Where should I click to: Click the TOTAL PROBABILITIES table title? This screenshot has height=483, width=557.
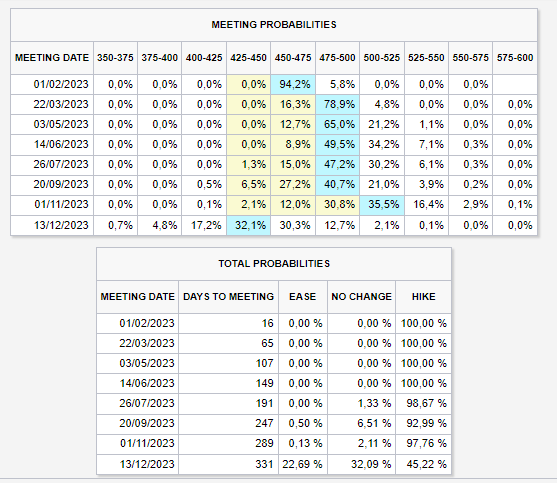[274, 264]
